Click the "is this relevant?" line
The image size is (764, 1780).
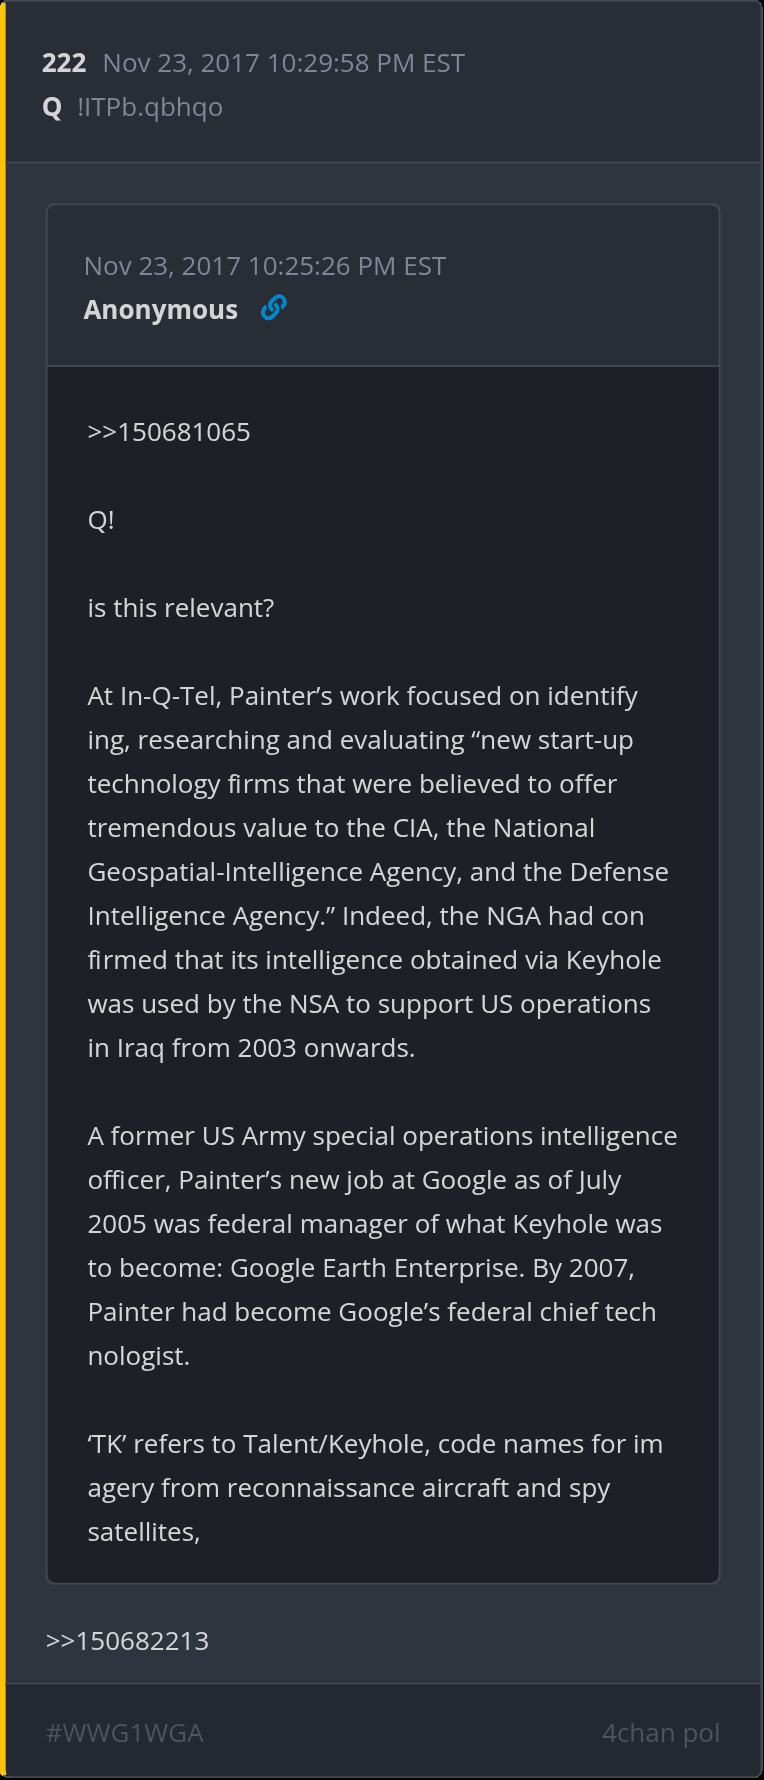tap(181, 608)
